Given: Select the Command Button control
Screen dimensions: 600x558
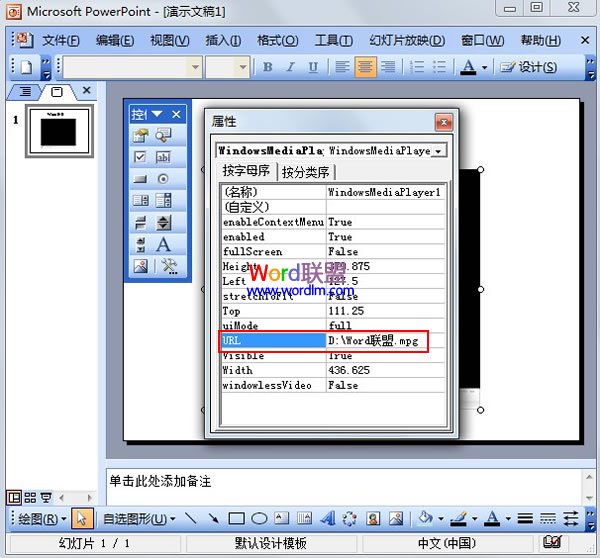Looking at the screenshot, I should (140, 179).
